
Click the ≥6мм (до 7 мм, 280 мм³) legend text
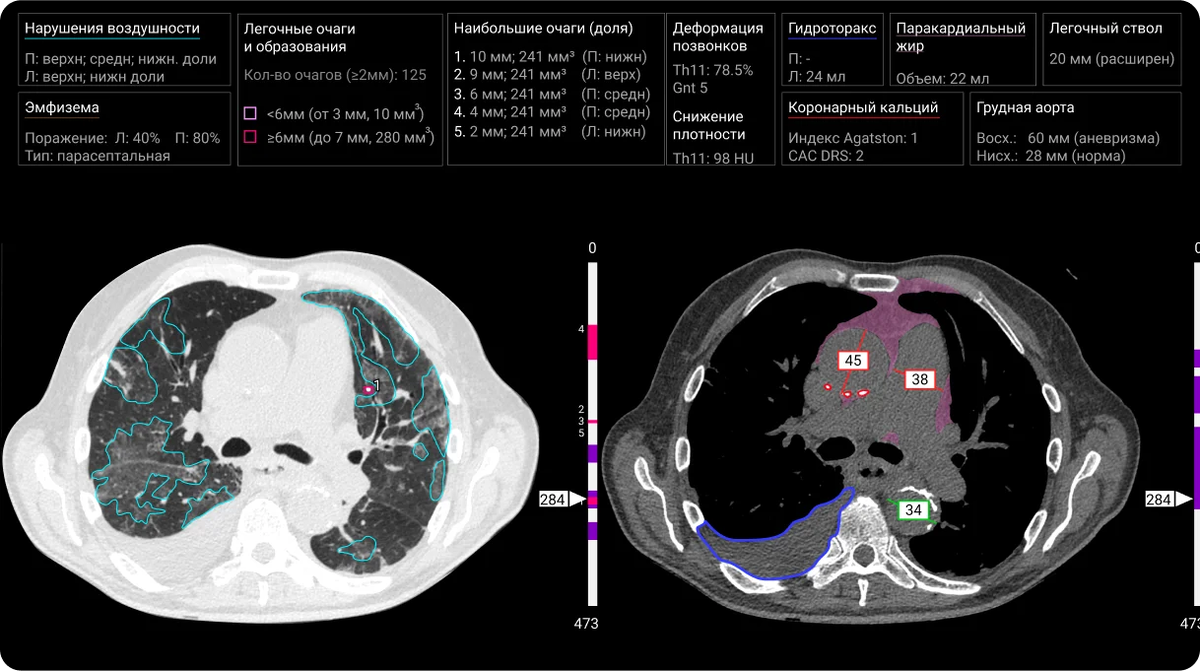click(349, 138)
